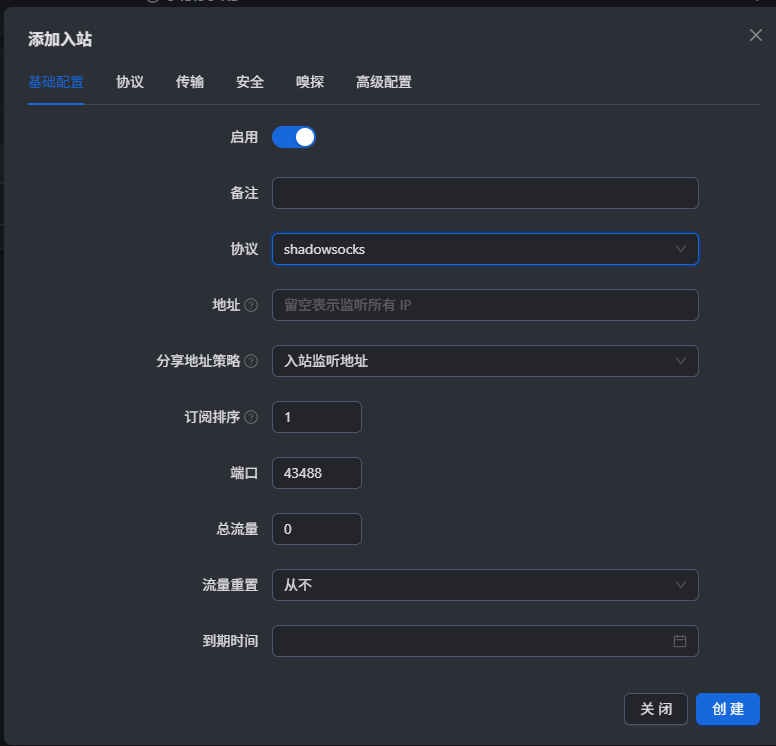Focus the 备注 input field
The width and height of the screenshot is (776, 746).
485,193
